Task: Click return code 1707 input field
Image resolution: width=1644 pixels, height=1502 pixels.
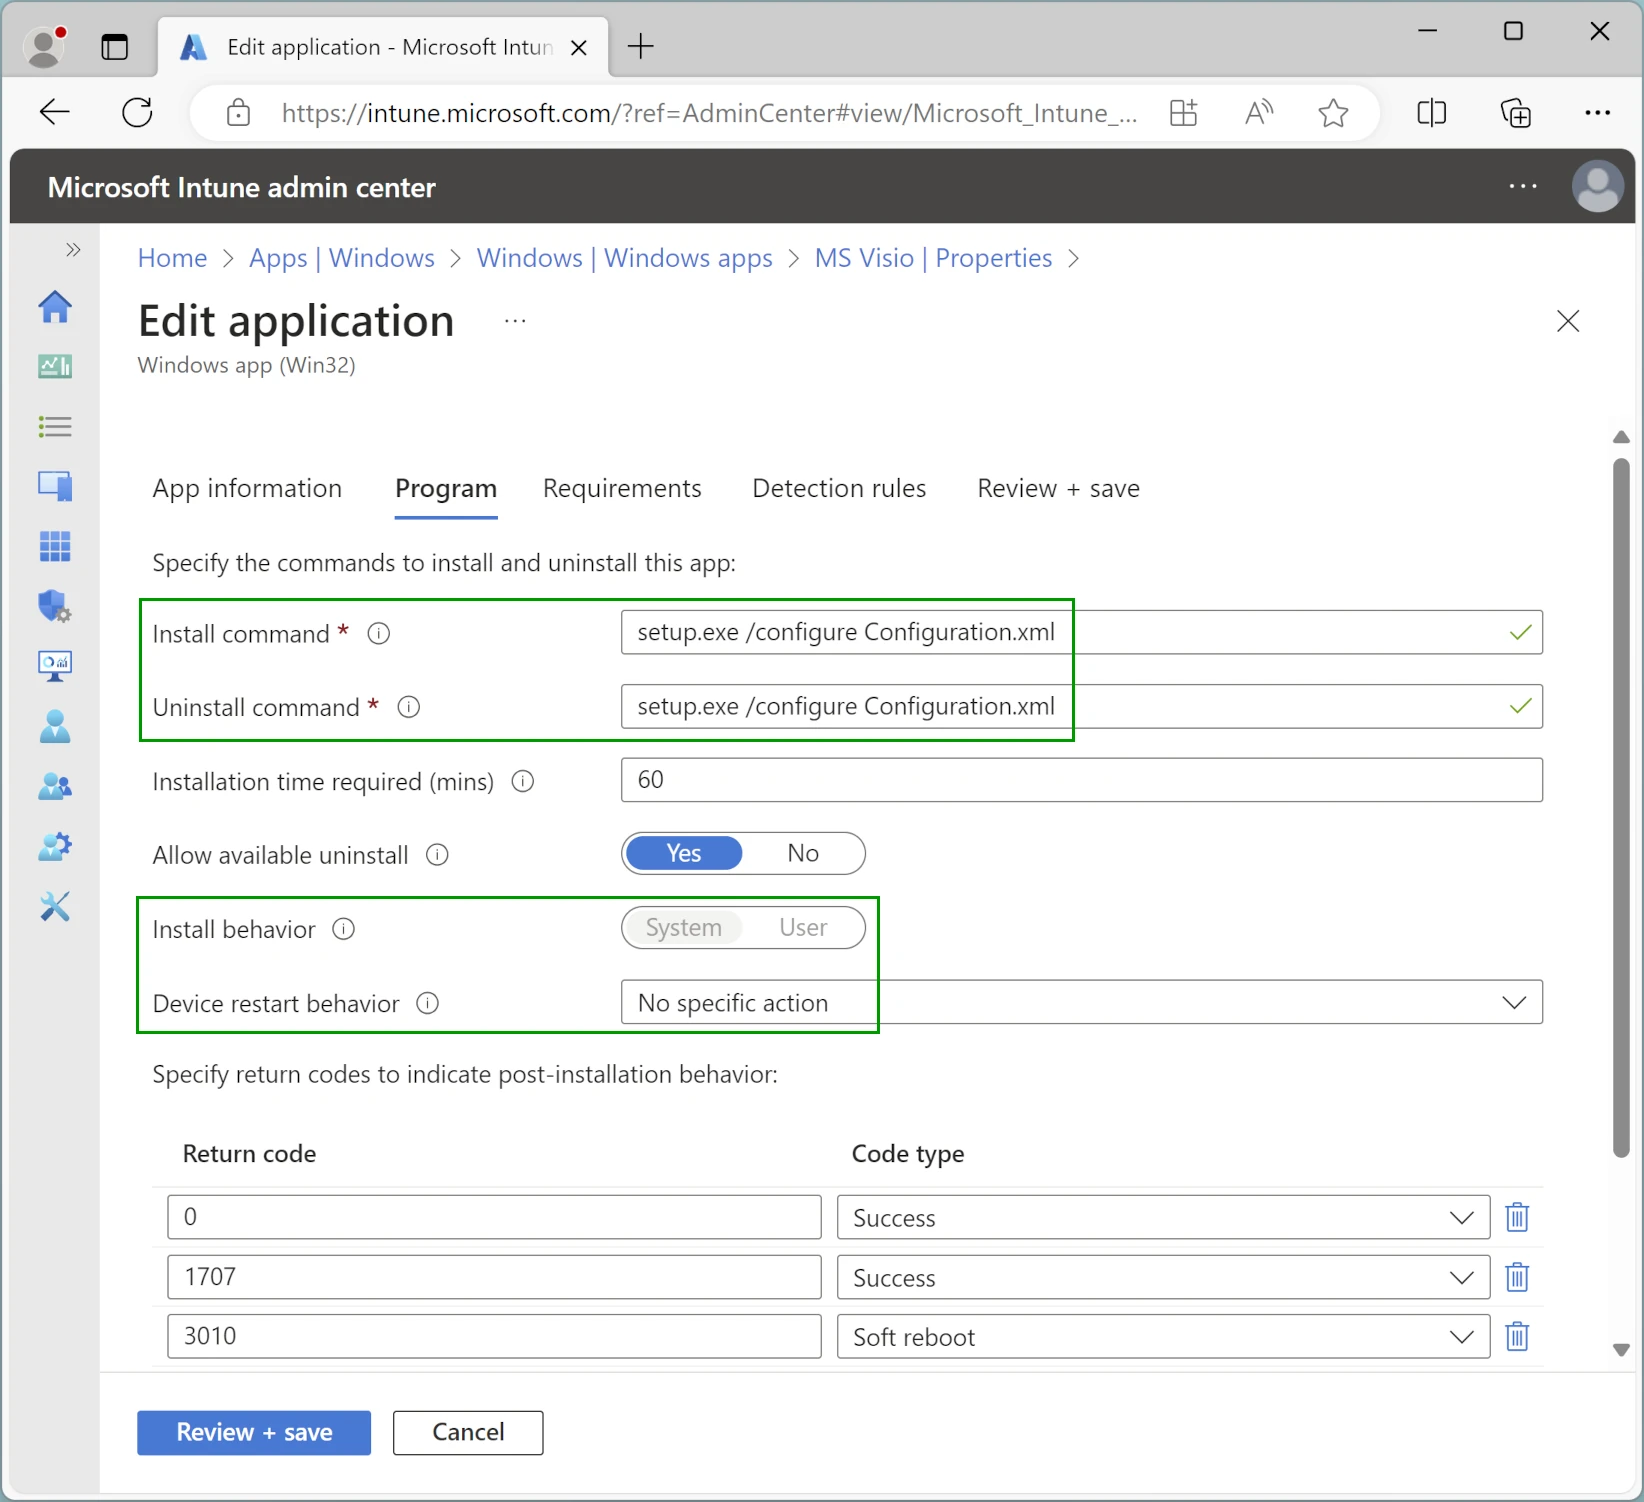Action: pos(494,1277)
